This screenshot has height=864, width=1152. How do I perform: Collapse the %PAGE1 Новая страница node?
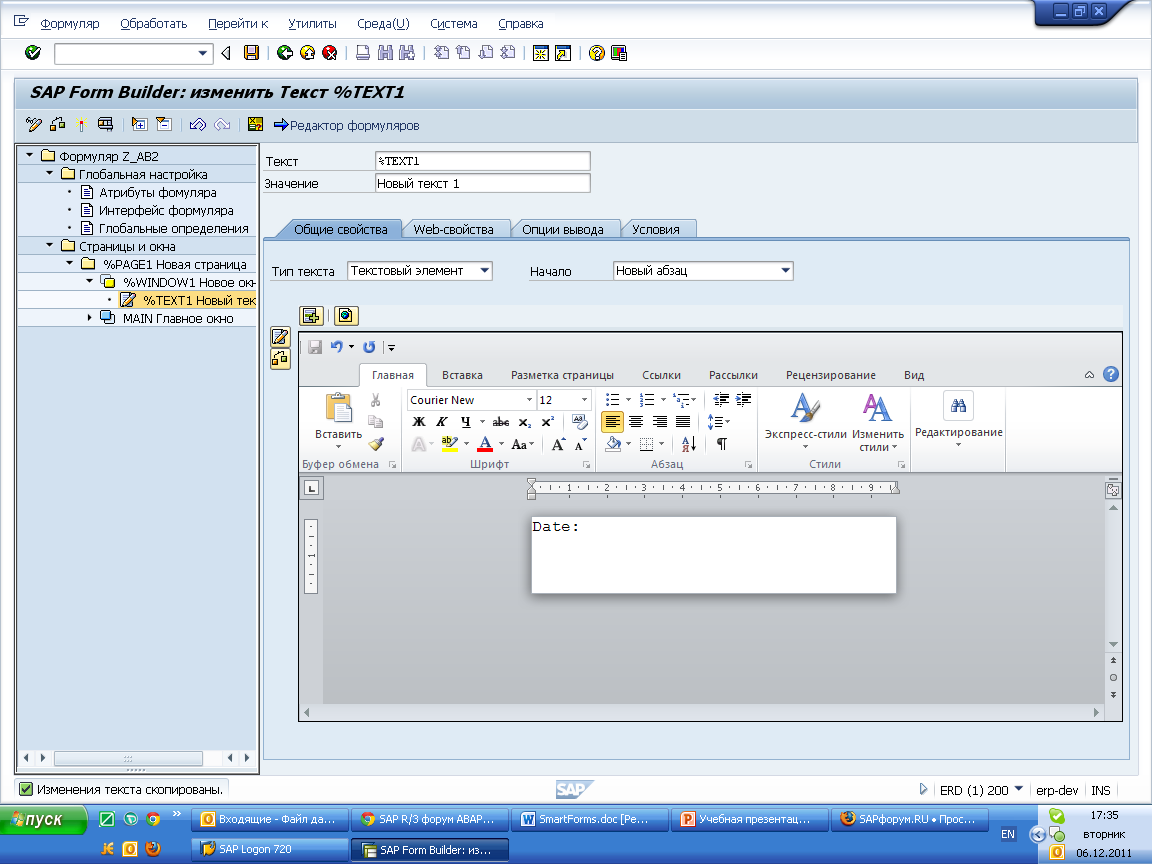click(x=70, y=263)
